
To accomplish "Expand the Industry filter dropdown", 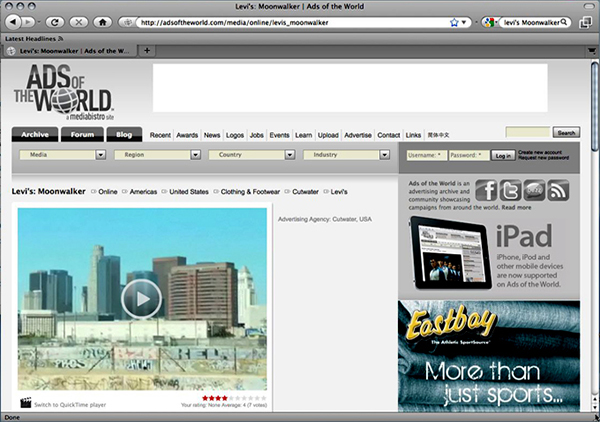I will pos(346,155).
